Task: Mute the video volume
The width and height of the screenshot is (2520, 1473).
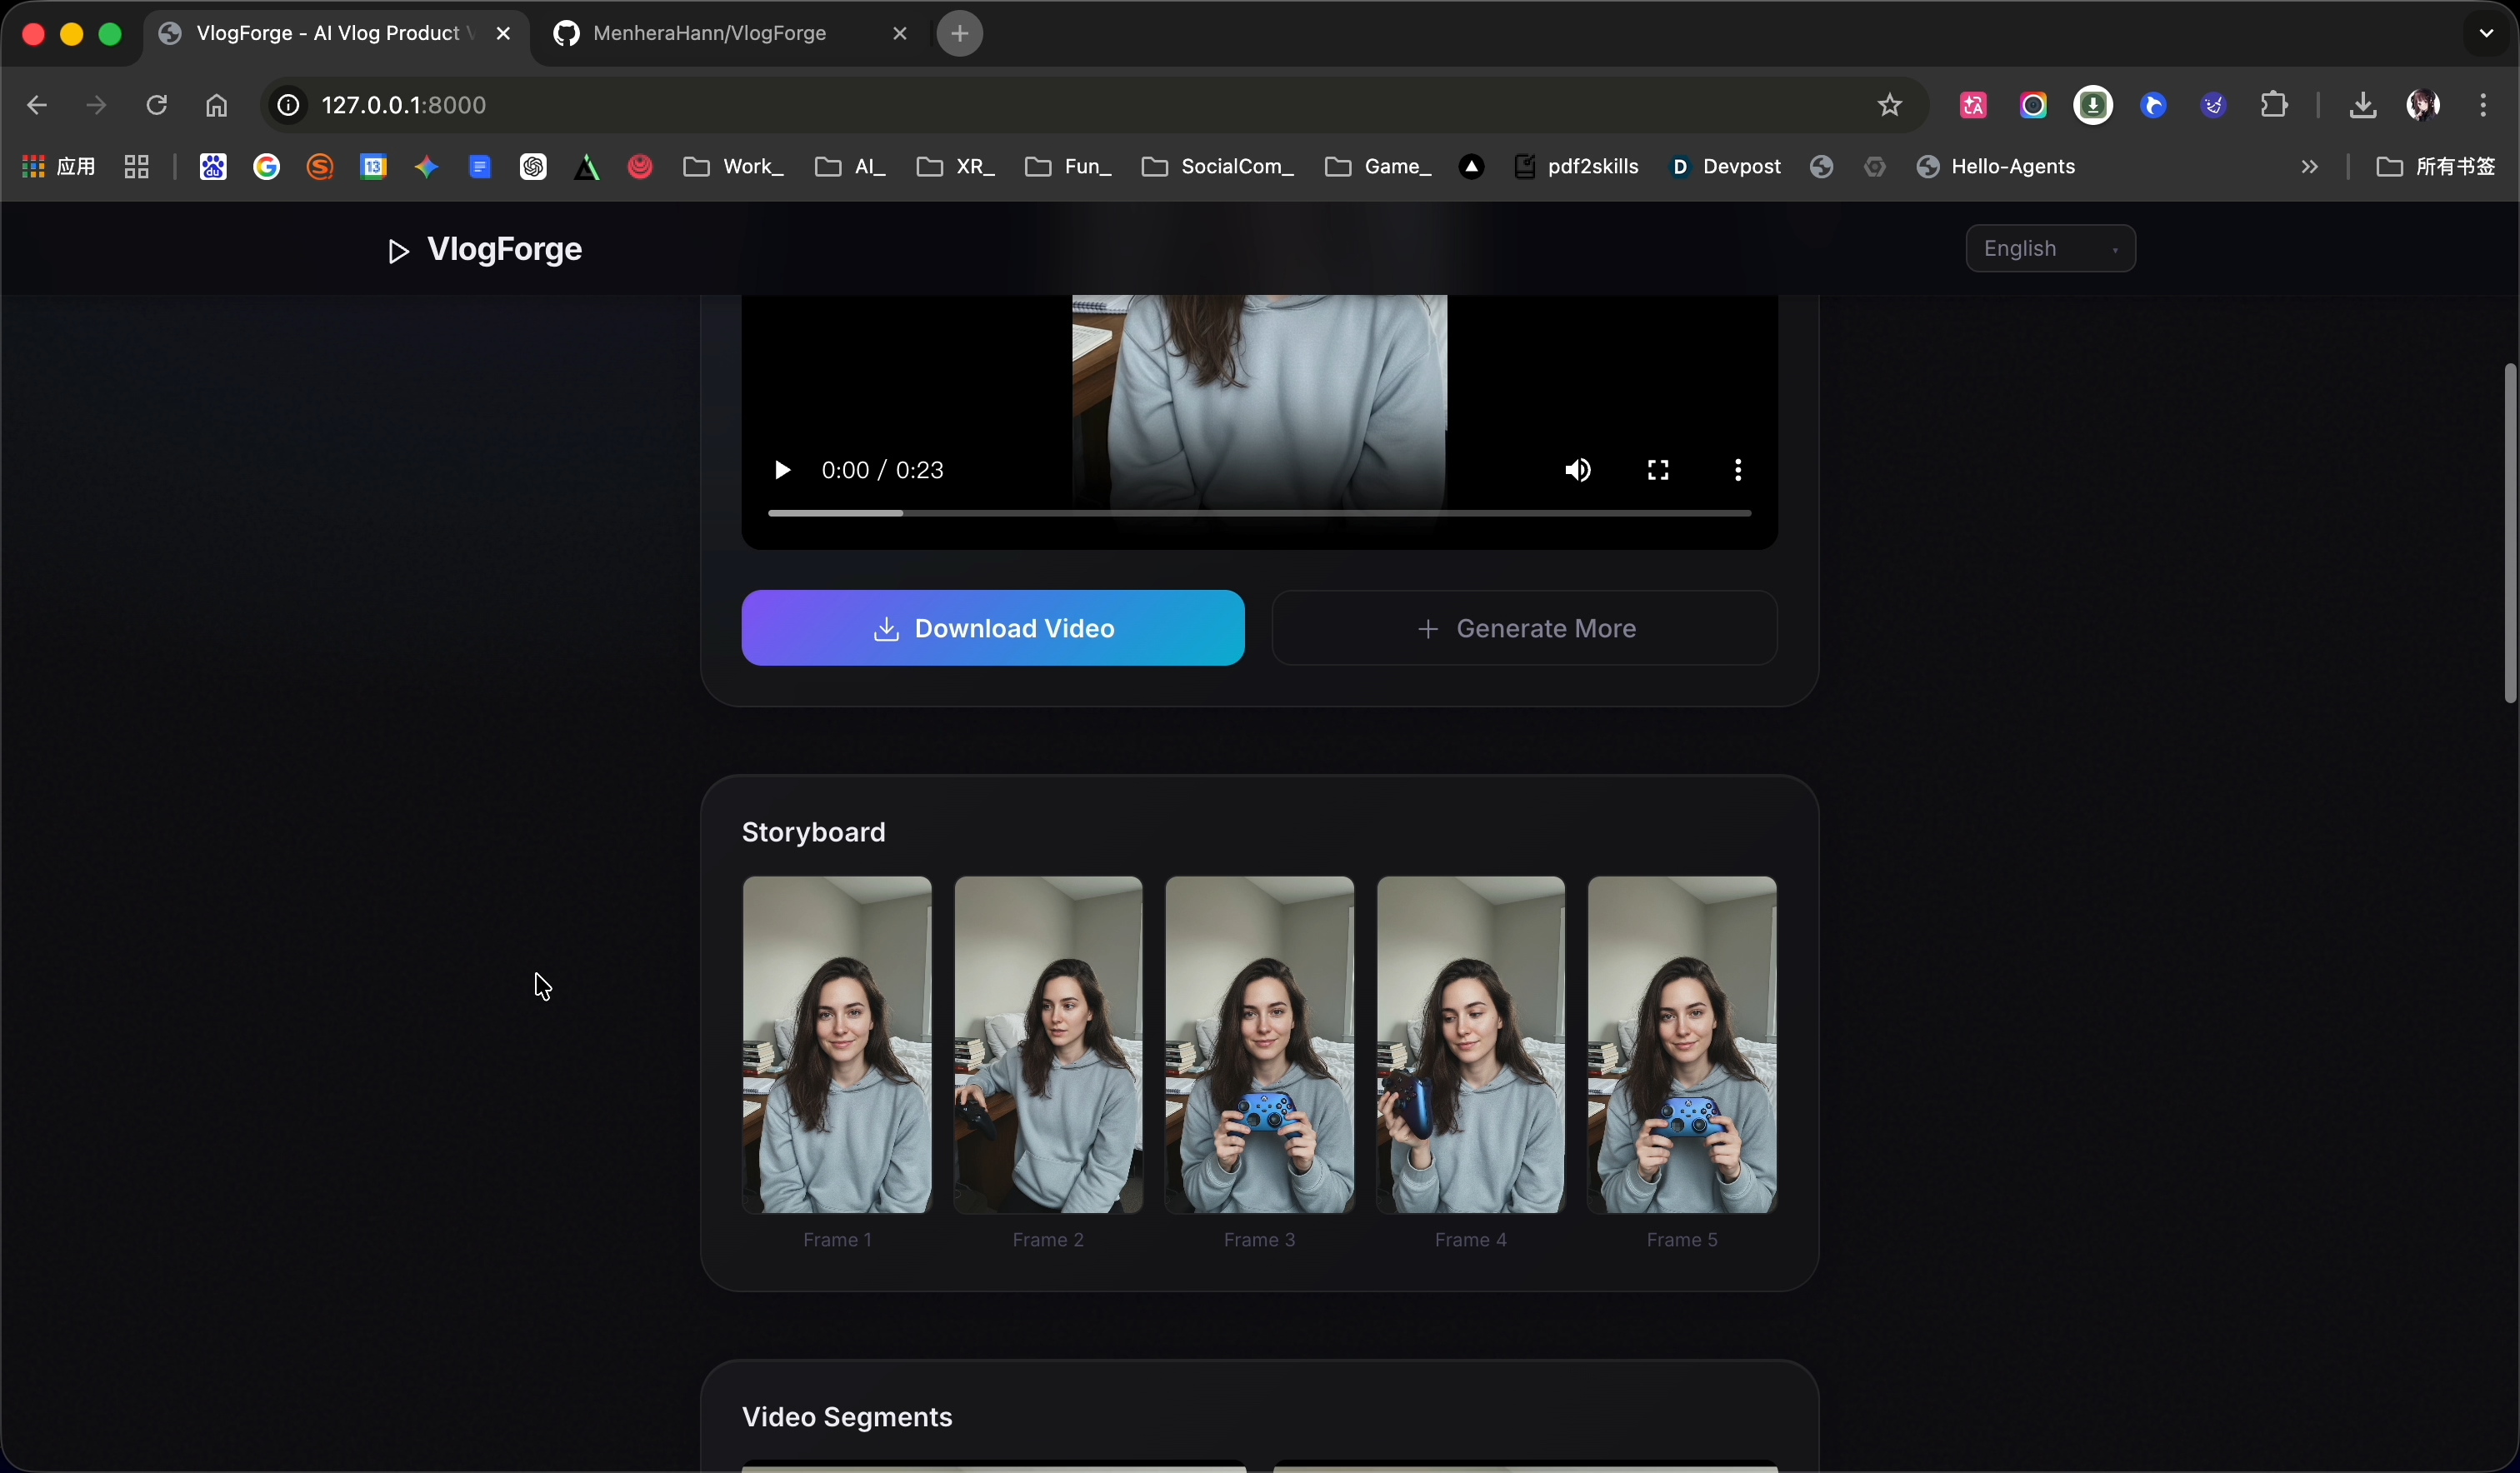Action: [1578, 470]
